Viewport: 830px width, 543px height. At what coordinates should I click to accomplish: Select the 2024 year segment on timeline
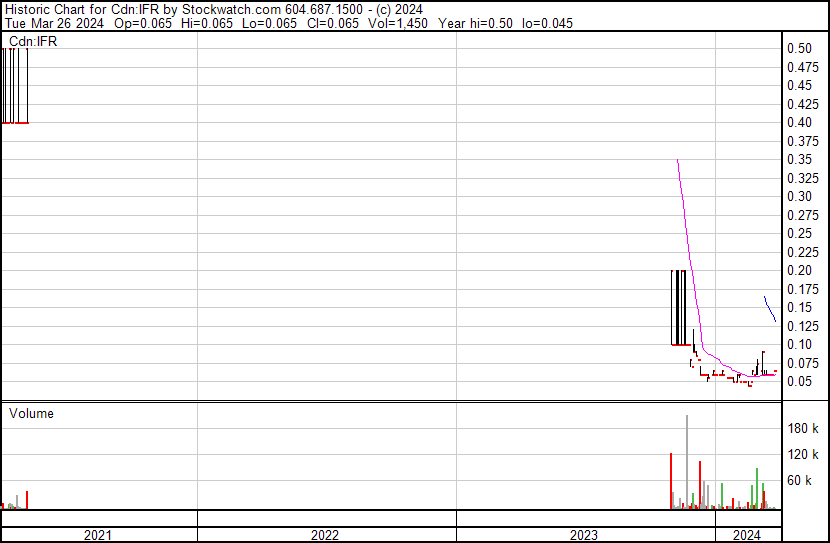click(x=748, y=534)
